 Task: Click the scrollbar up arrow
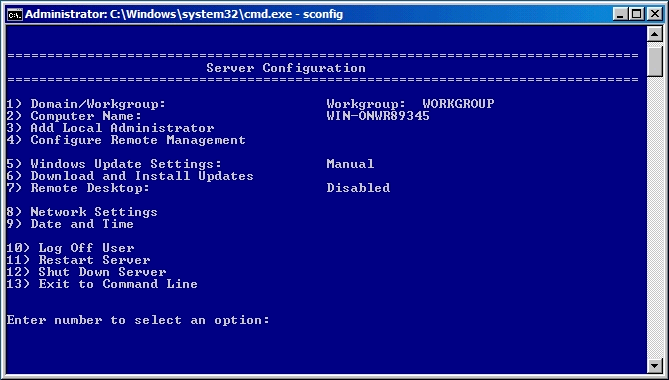pyautogui.click(x=654, y=34)
